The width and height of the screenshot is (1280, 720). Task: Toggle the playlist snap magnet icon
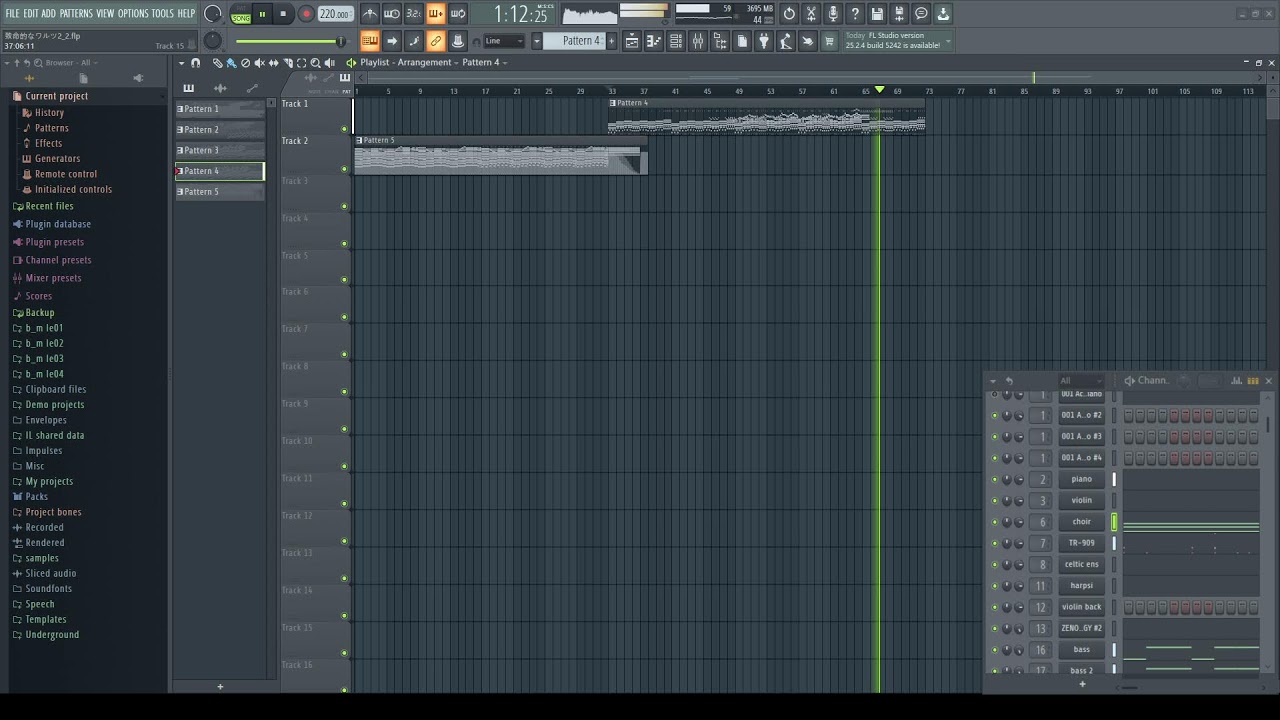195,63
